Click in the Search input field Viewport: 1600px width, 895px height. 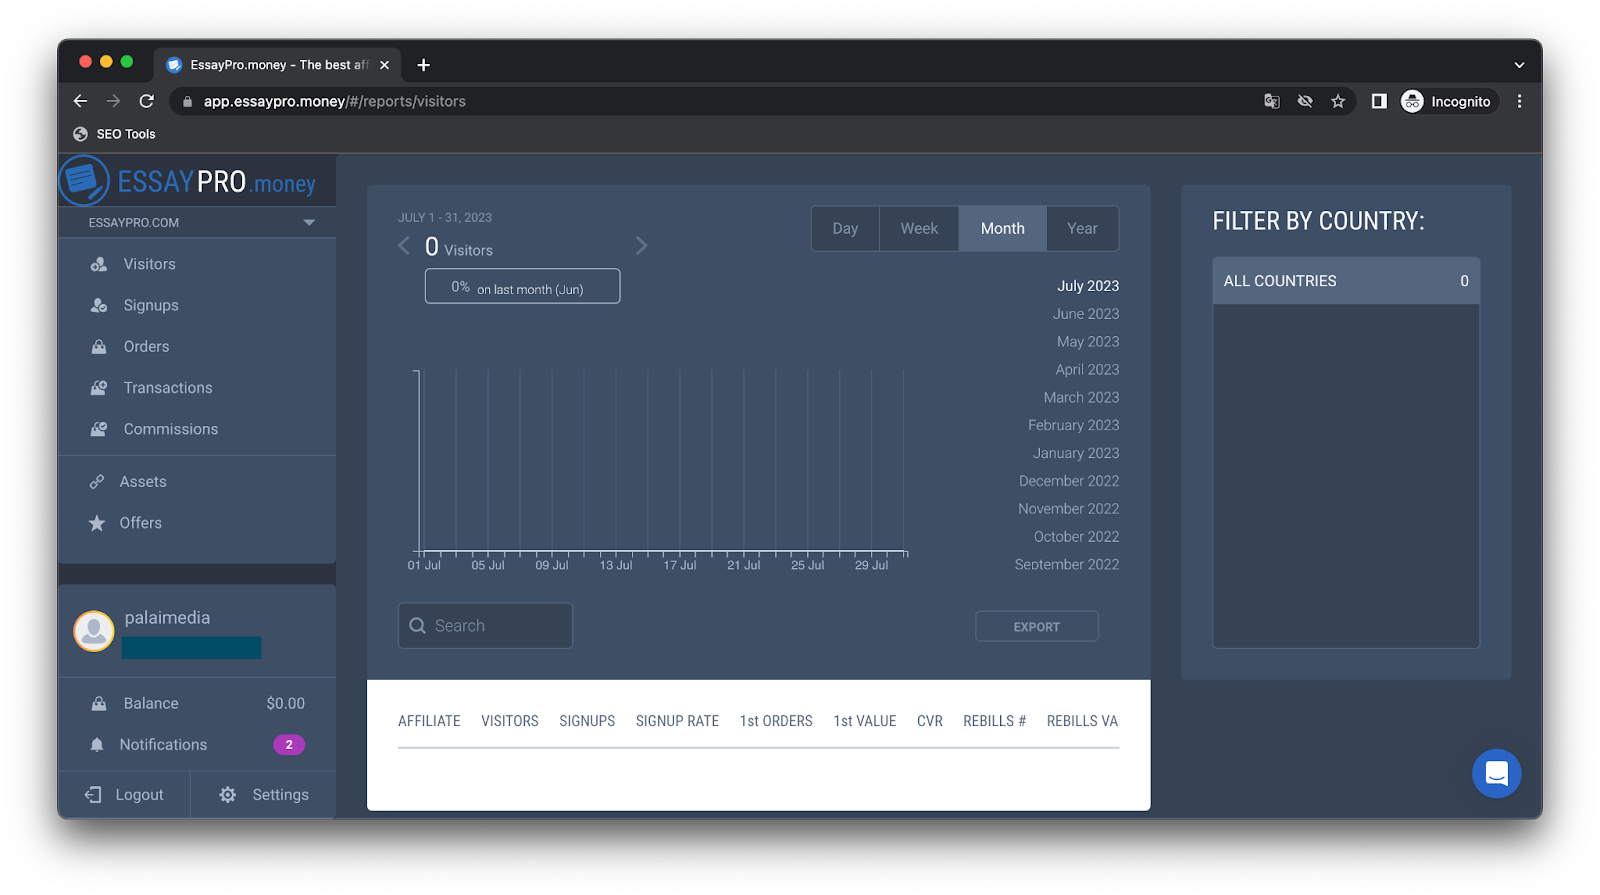pyautogui.click(x=485, y=626)
